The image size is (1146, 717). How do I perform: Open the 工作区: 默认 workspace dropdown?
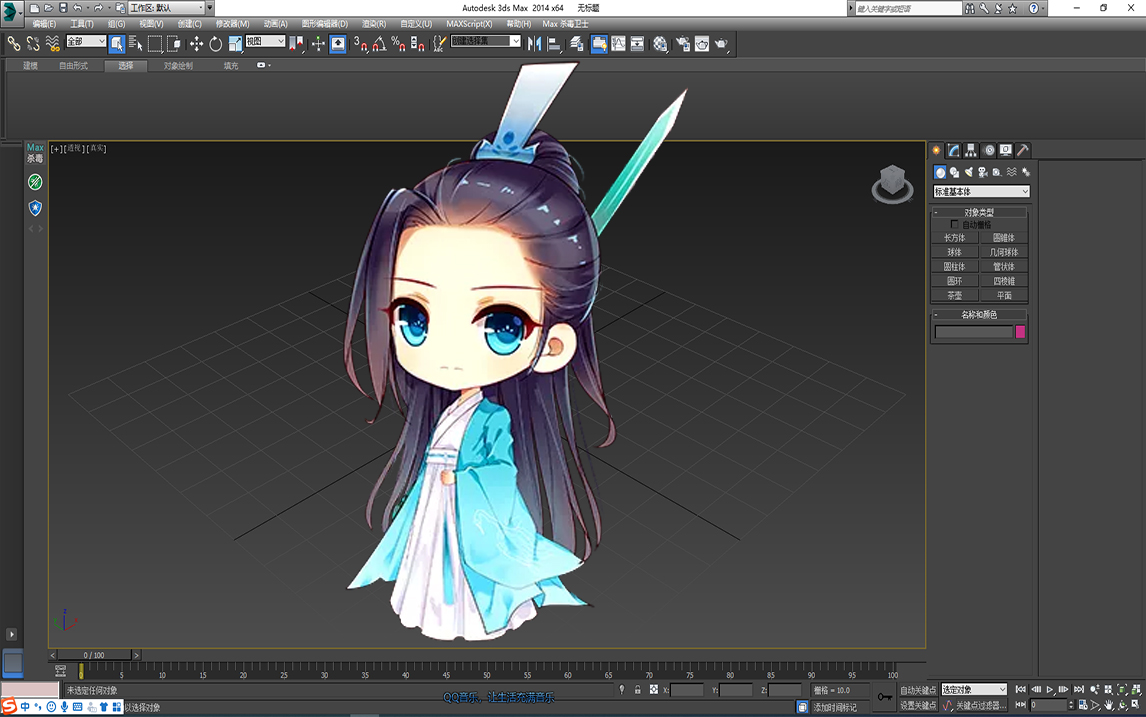pos(167,8)
